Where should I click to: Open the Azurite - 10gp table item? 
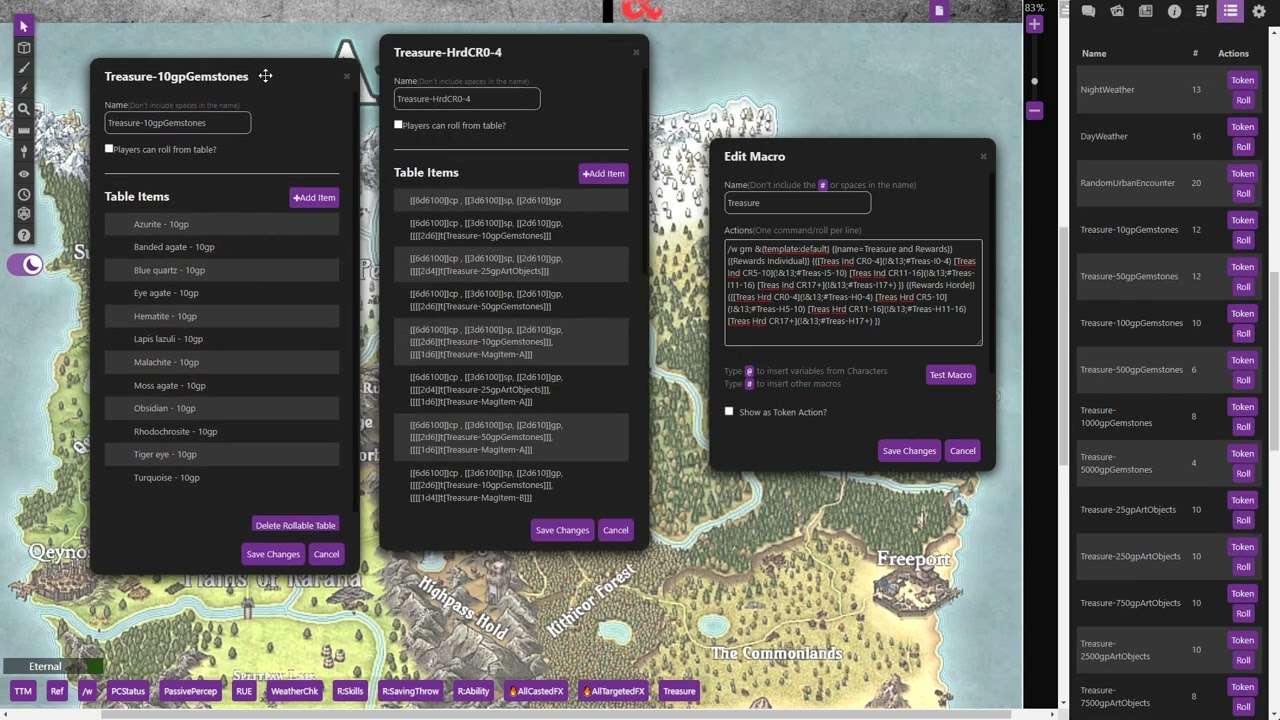pyautogui.click(x=222, y=224)
